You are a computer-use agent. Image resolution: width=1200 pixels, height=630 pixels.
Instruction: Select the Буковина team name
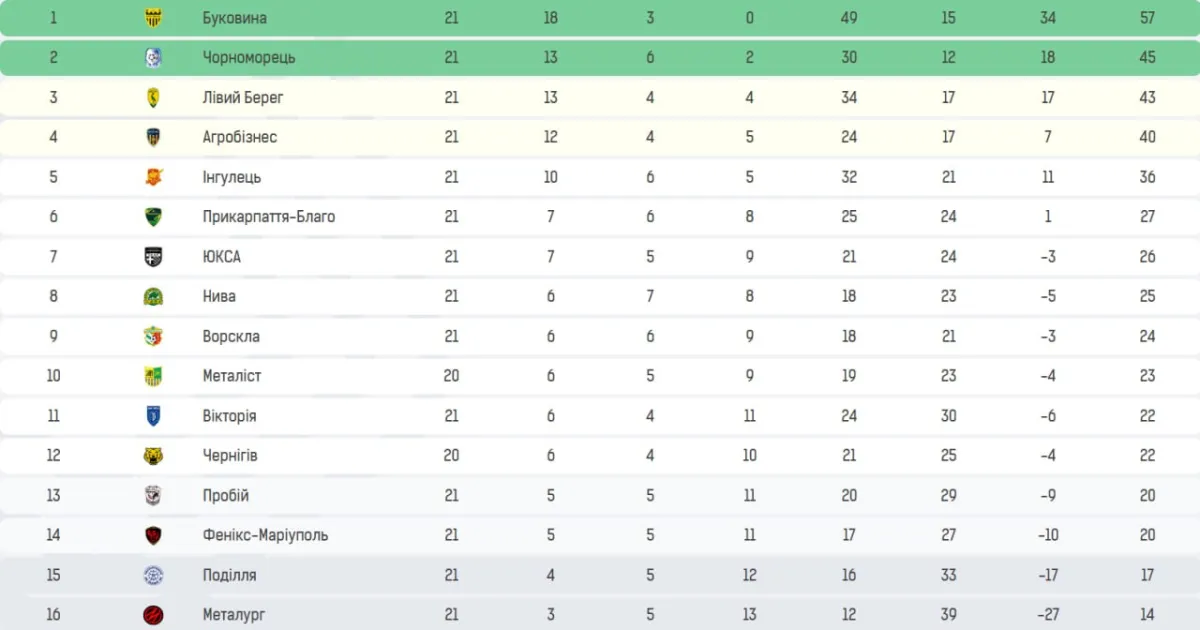click(x=234, y=18)
